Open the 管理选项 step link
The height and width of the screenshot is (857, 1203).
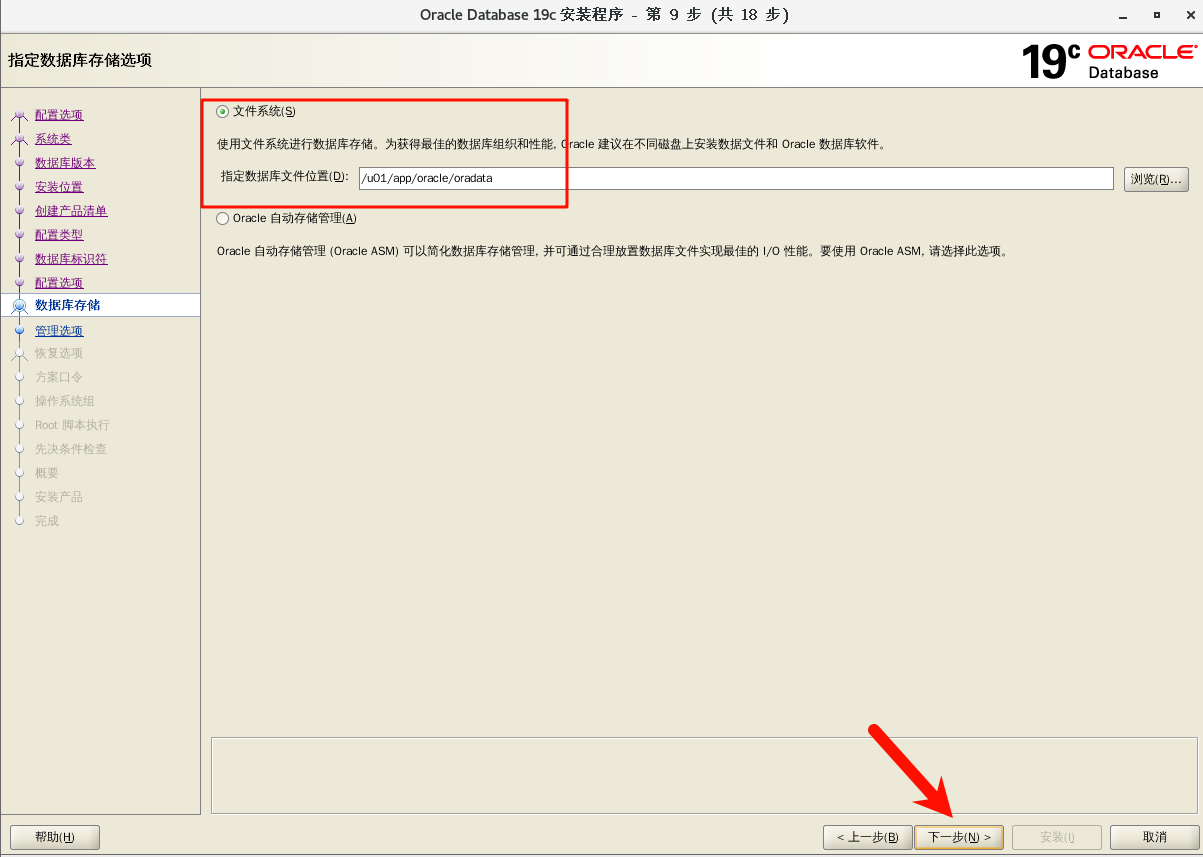pos(59,331)
